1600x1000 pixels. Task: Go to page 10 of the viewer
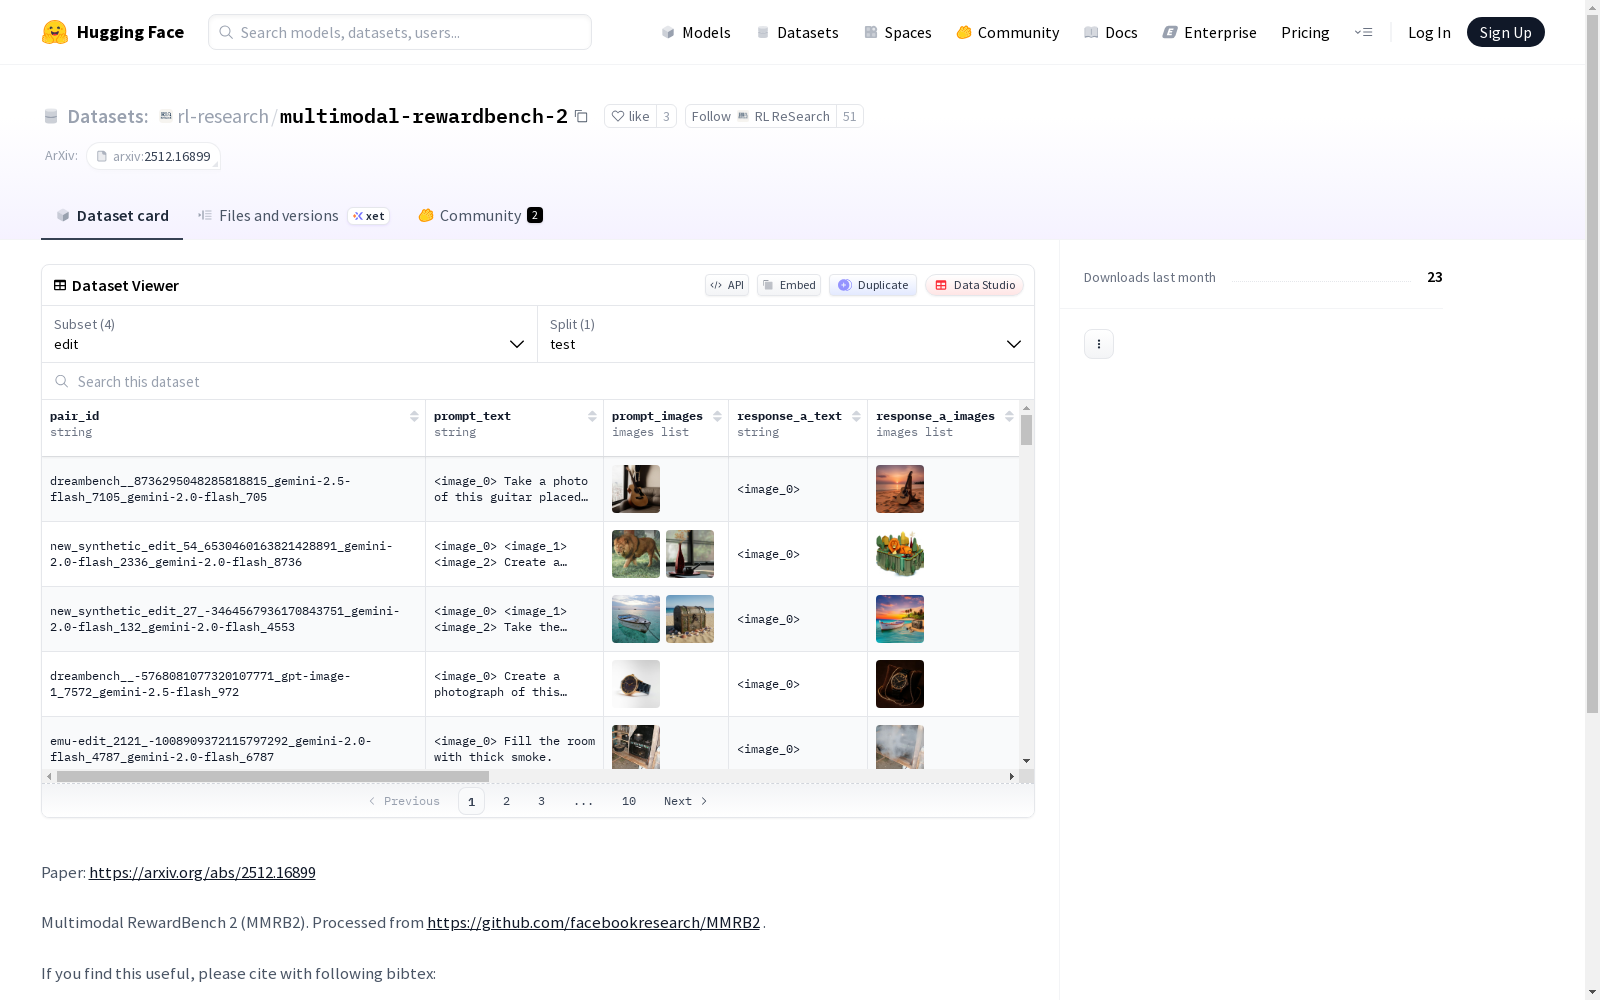(x=629, y=801)
